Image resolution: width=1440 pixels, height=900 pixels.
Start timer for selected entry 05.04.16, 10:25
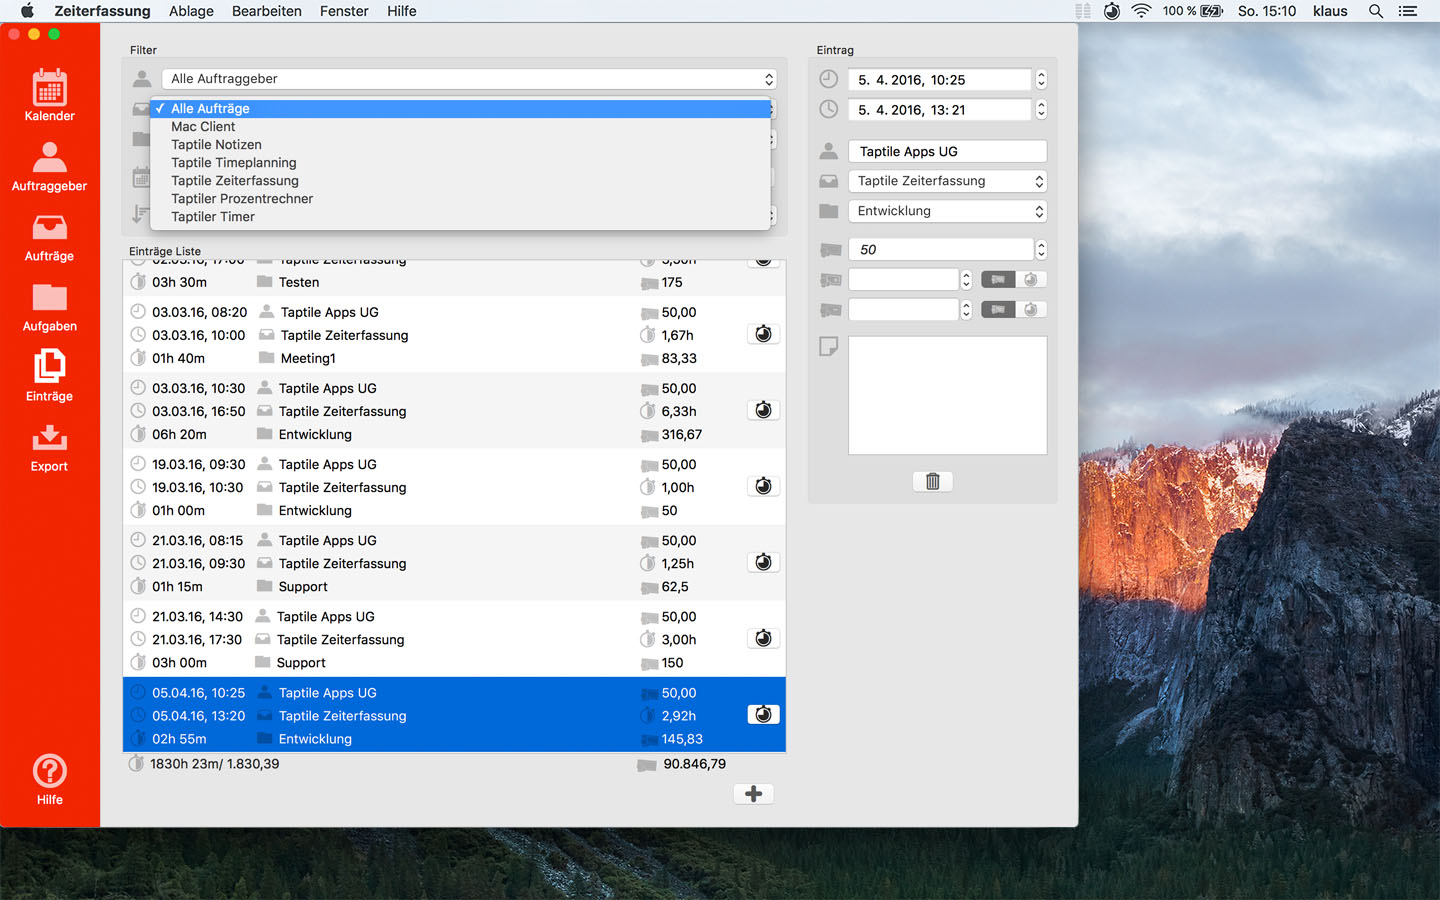[763, 714]
